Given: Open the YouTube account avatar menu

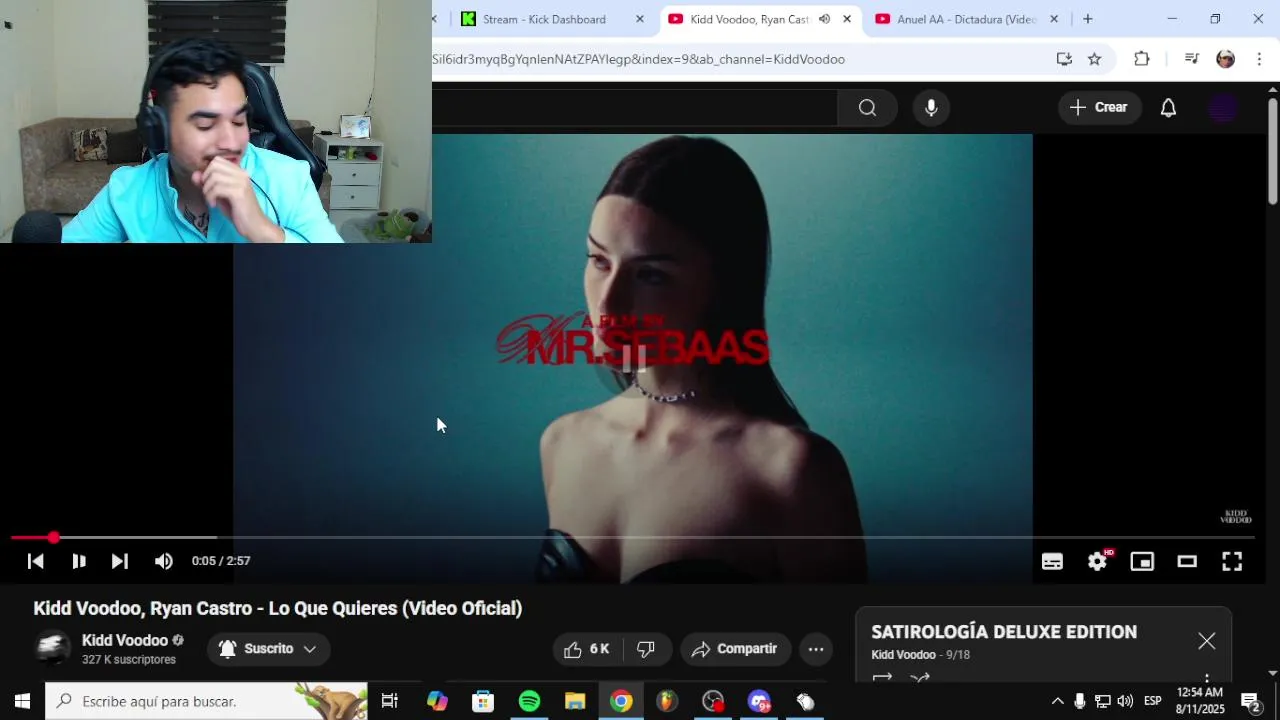Looking at the screenshot, I should pyautogui.click(x=1223, y=108).
